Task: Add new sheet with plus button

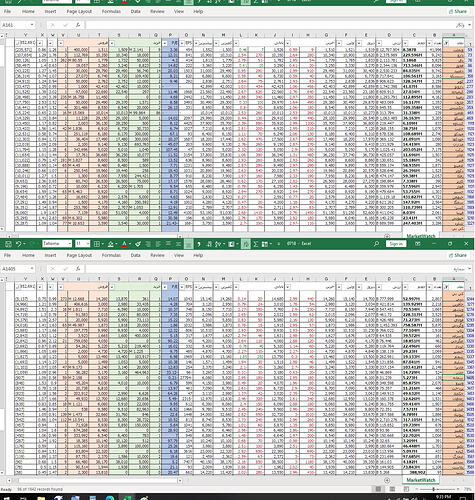Action: (387, 480)
